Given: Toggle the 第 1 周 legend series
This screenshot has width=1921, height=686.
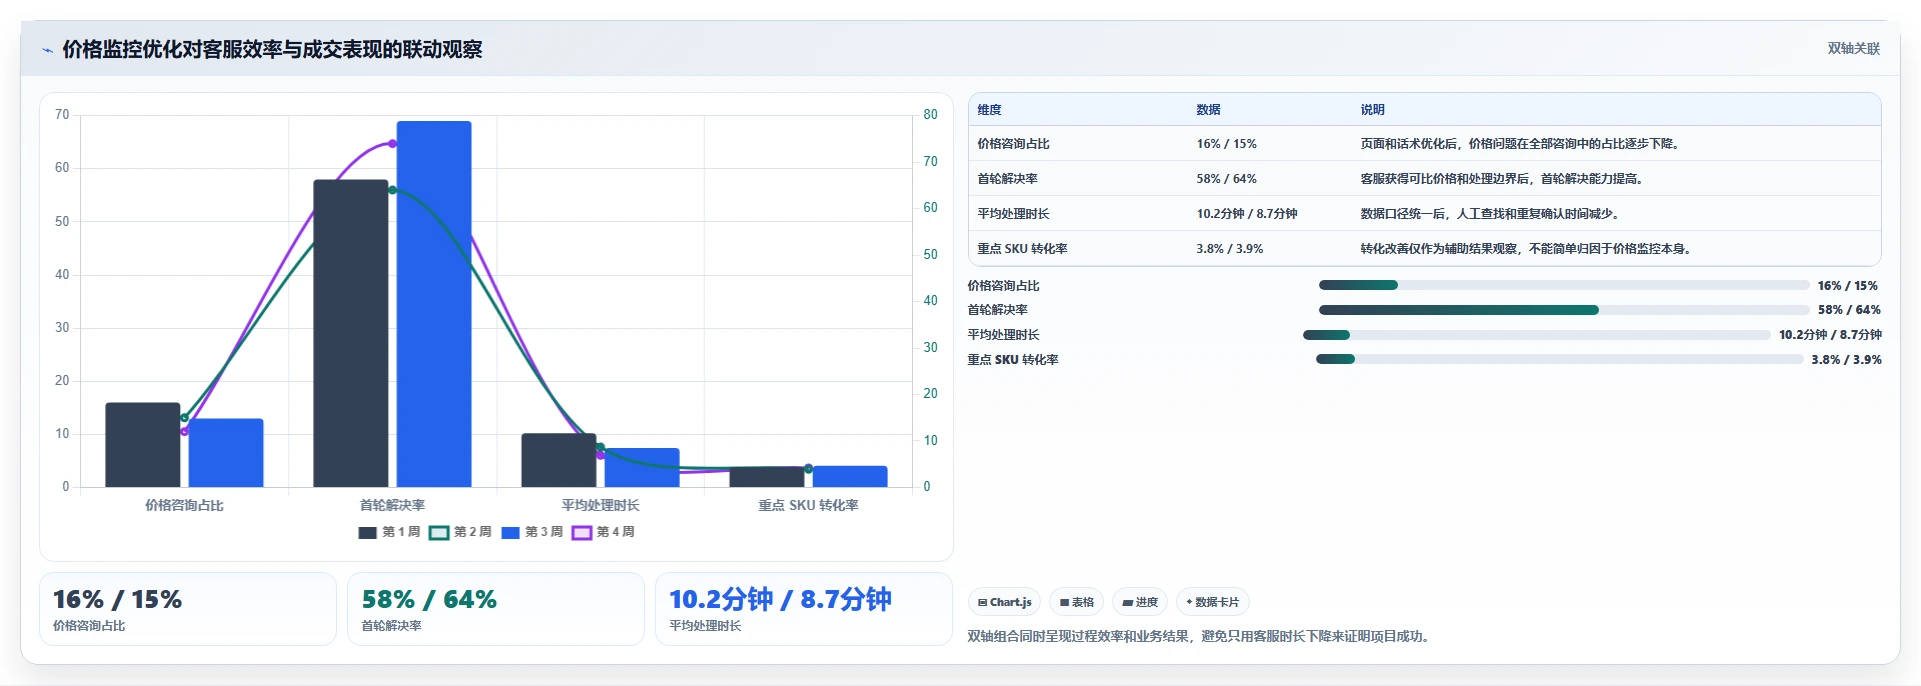Looking at the screenshot, I should click(x=389, y=532).
